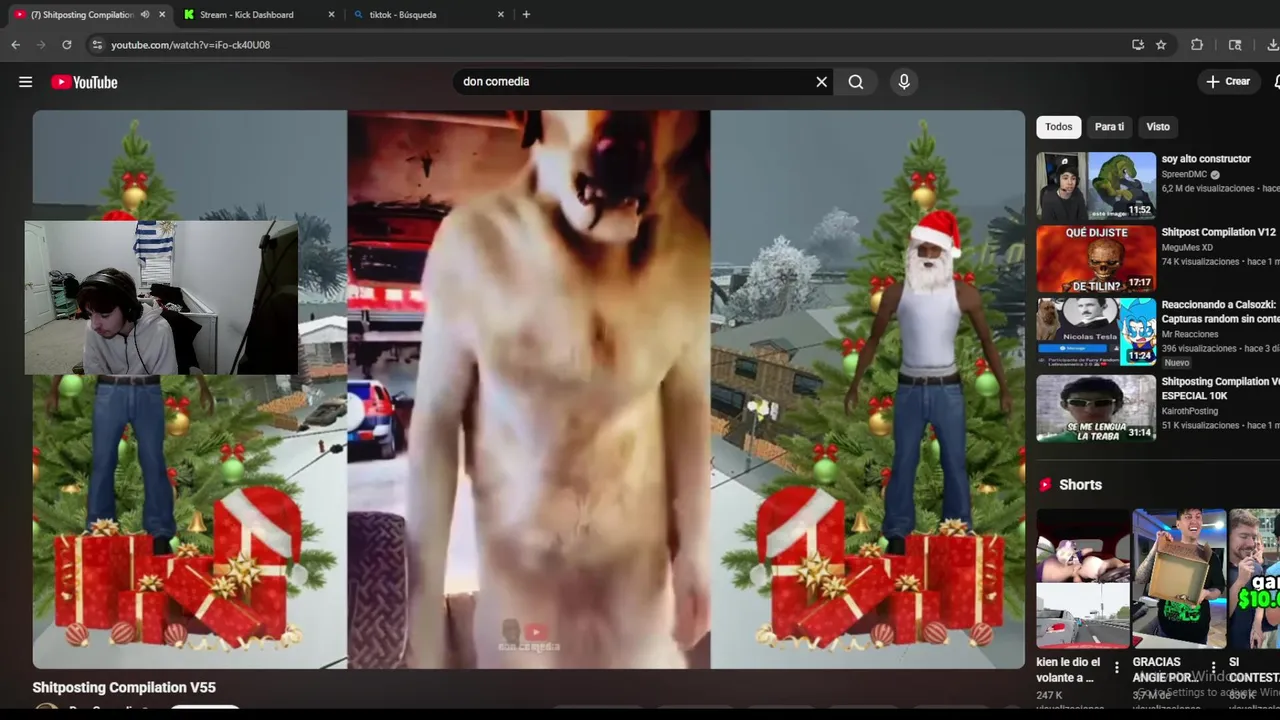This screenshot has height=720, width=1280.
Task: Click the Shorts section header
Action: tap(1080, 485)
